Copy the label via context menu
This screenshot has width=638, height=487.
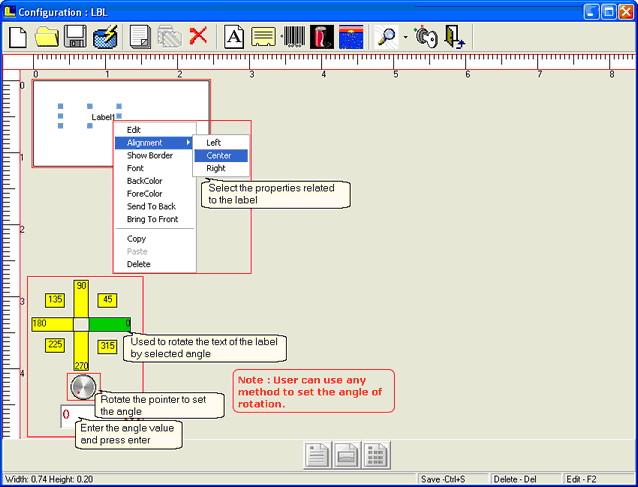tap(155, 239)
